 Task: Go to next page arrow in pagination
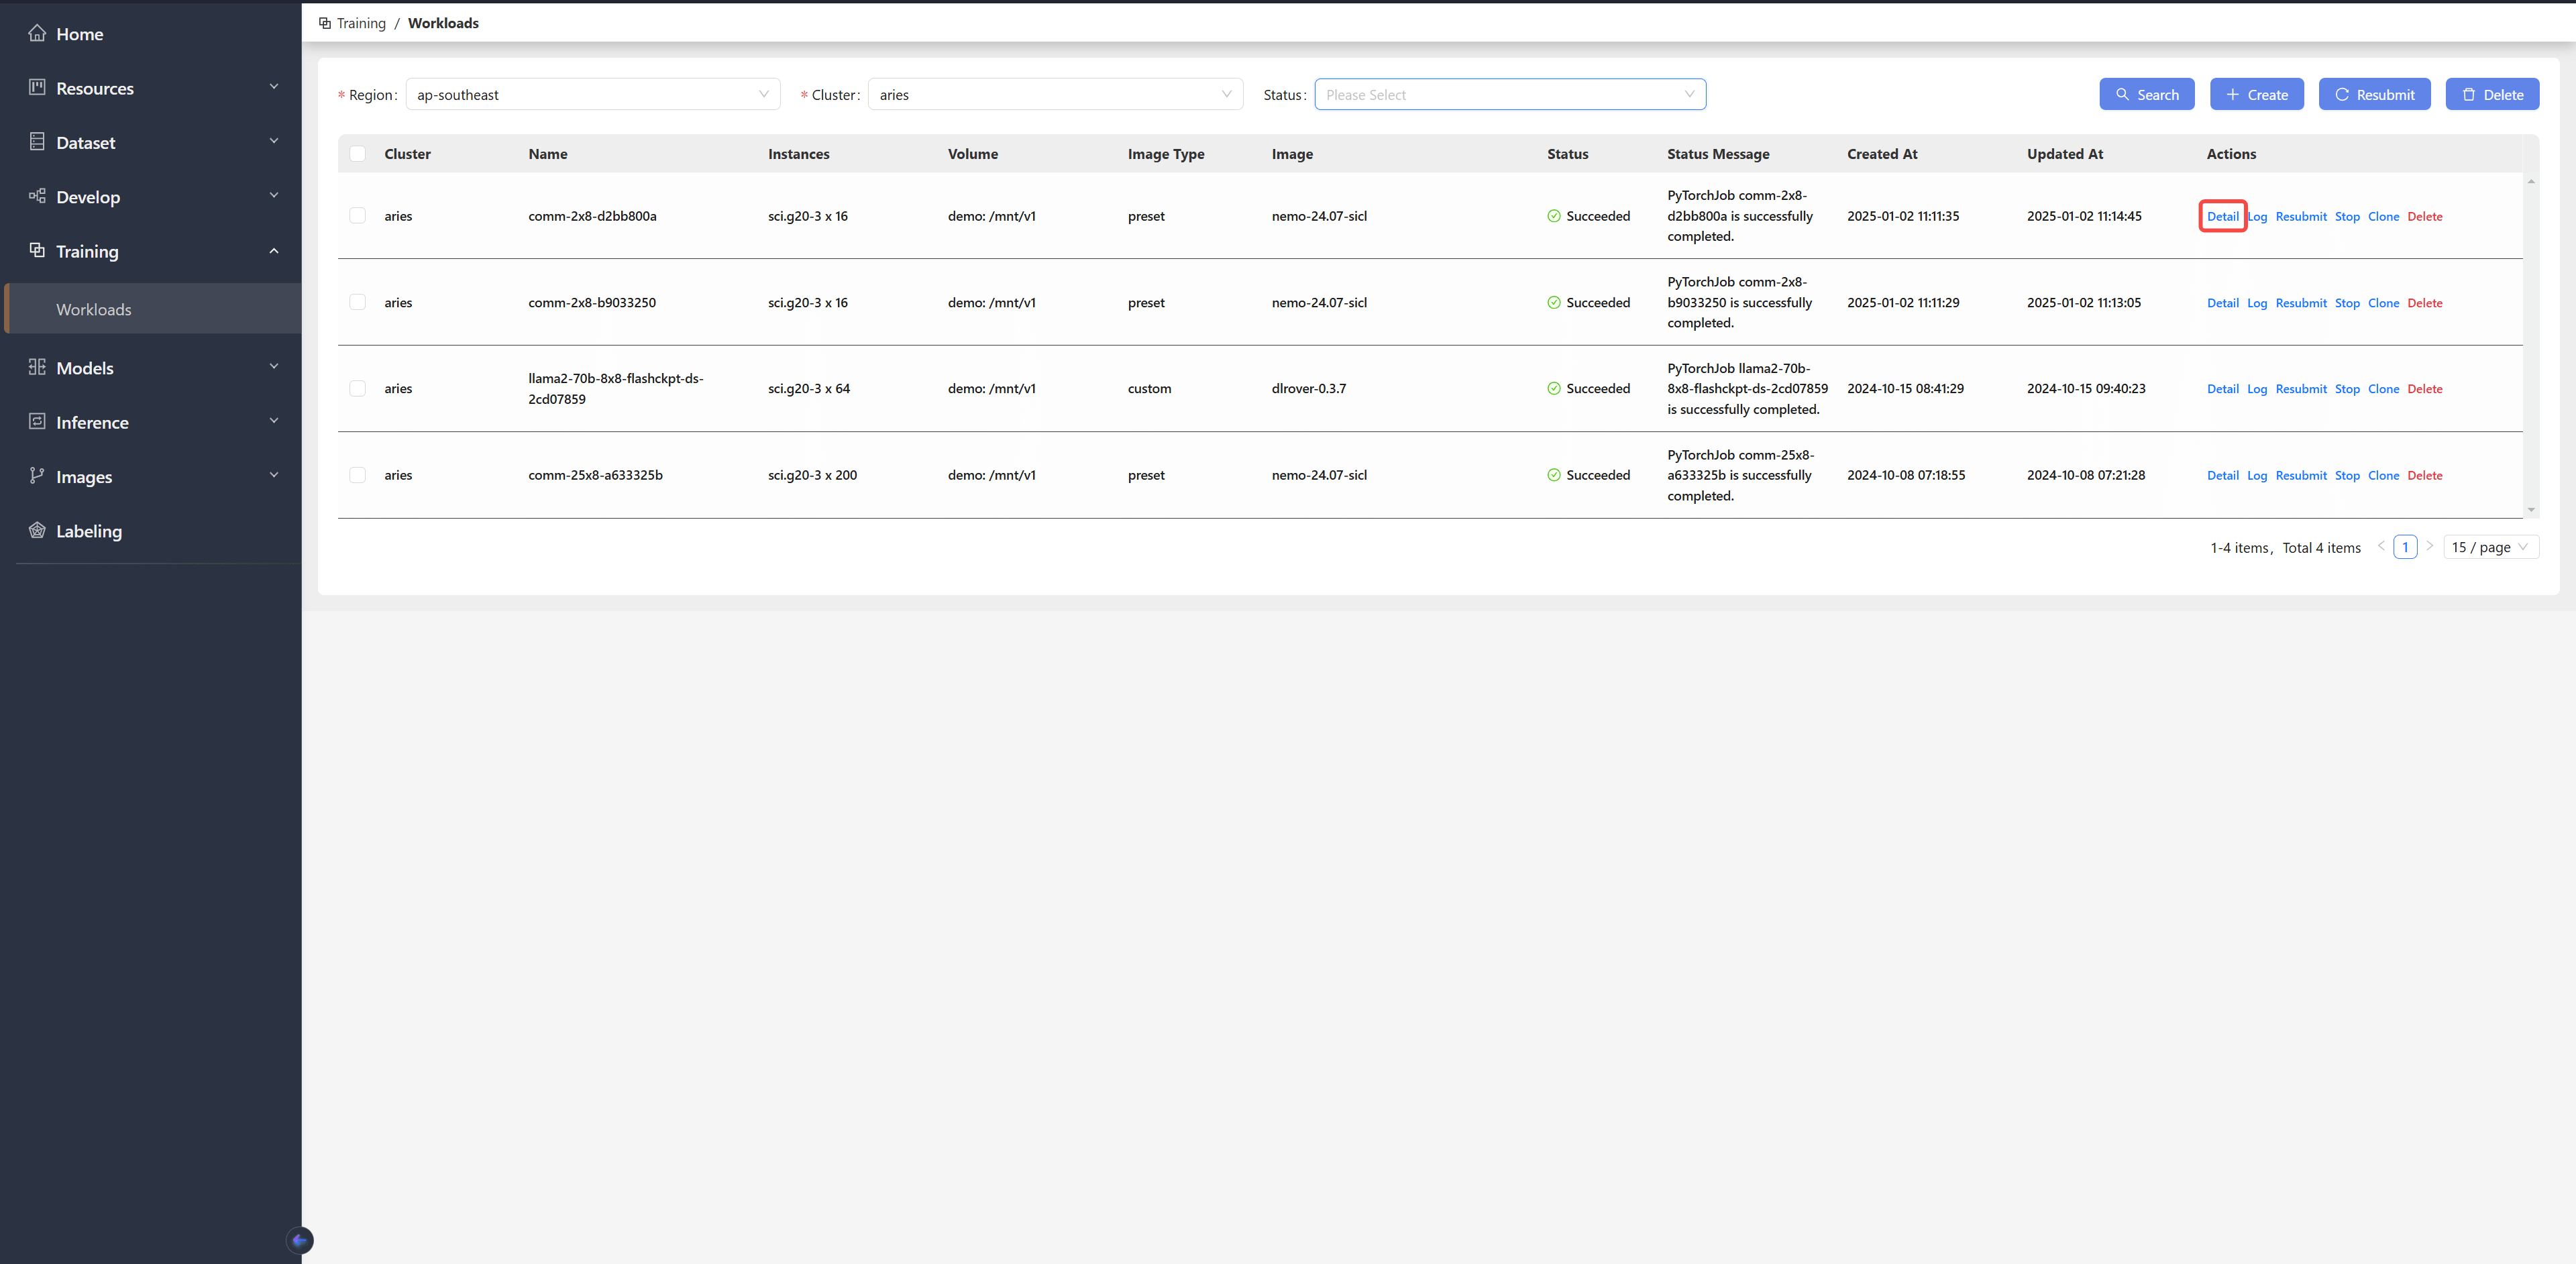[x=2430, y=546]
